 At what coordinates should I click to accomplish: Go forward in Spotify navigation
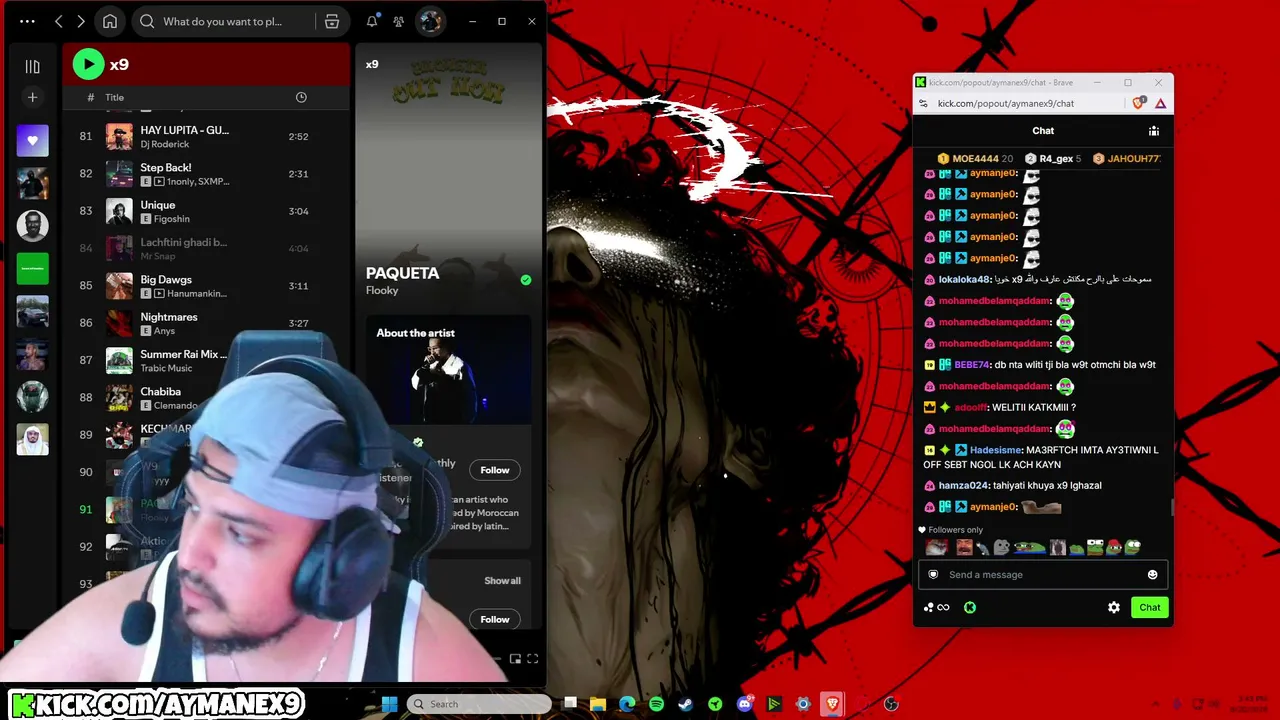pos(81,21)
